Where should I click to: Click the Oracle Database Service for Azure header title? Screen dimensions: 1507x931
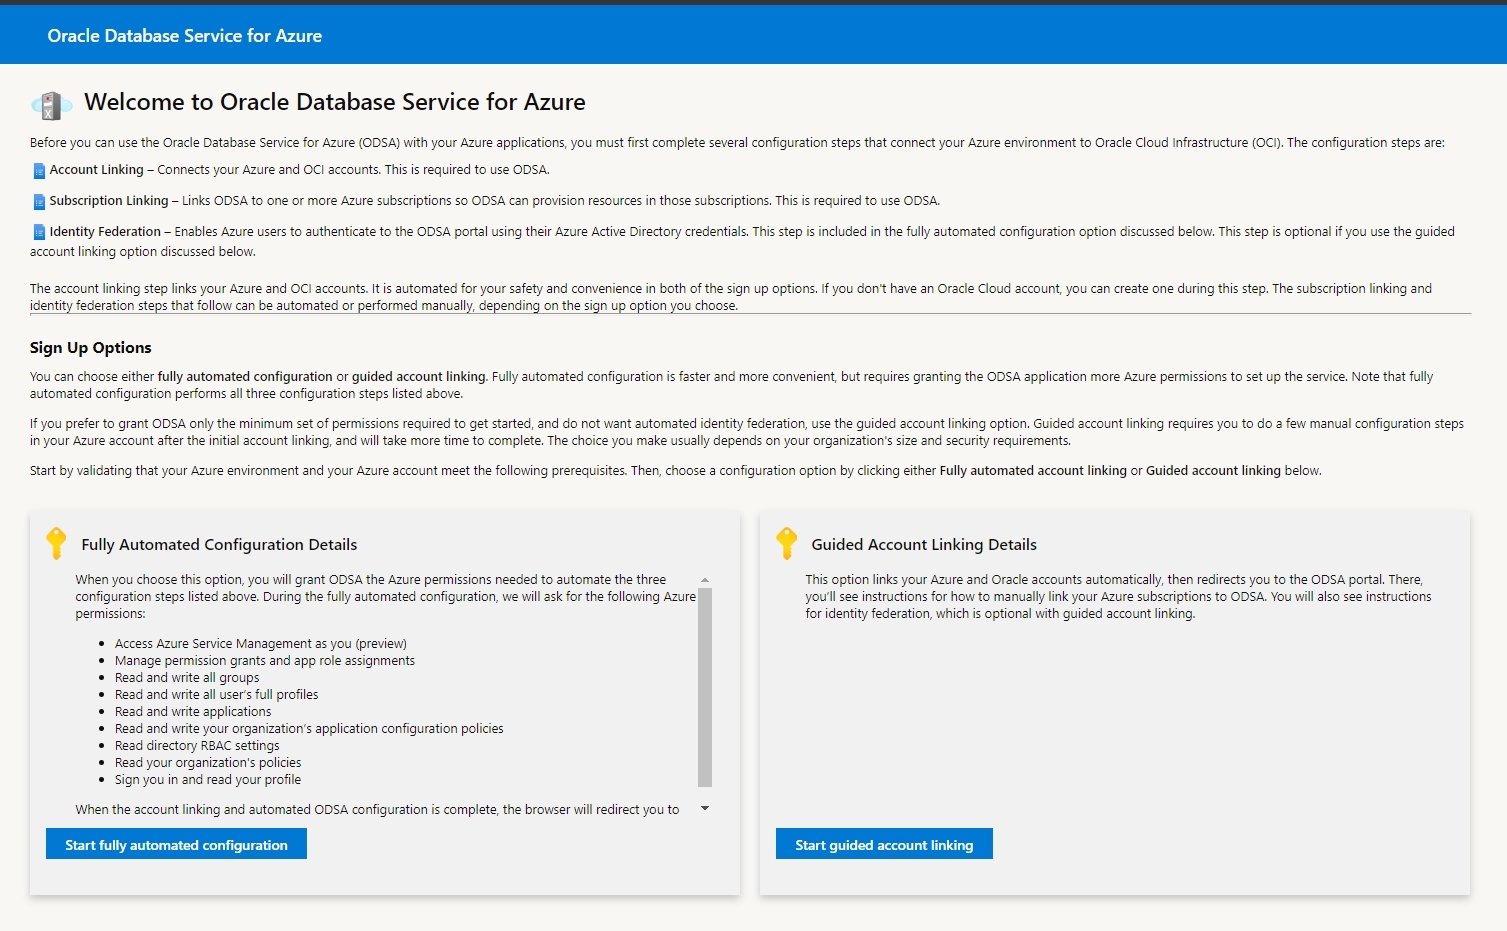[184, 35]
